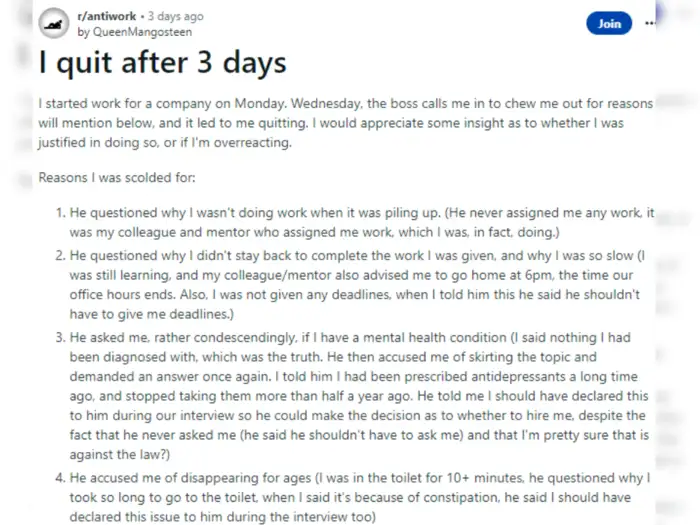This screenshot has height=525, width=700.
Task: Click the "I quit after 3 days" title
Action: tap(163, 64)
